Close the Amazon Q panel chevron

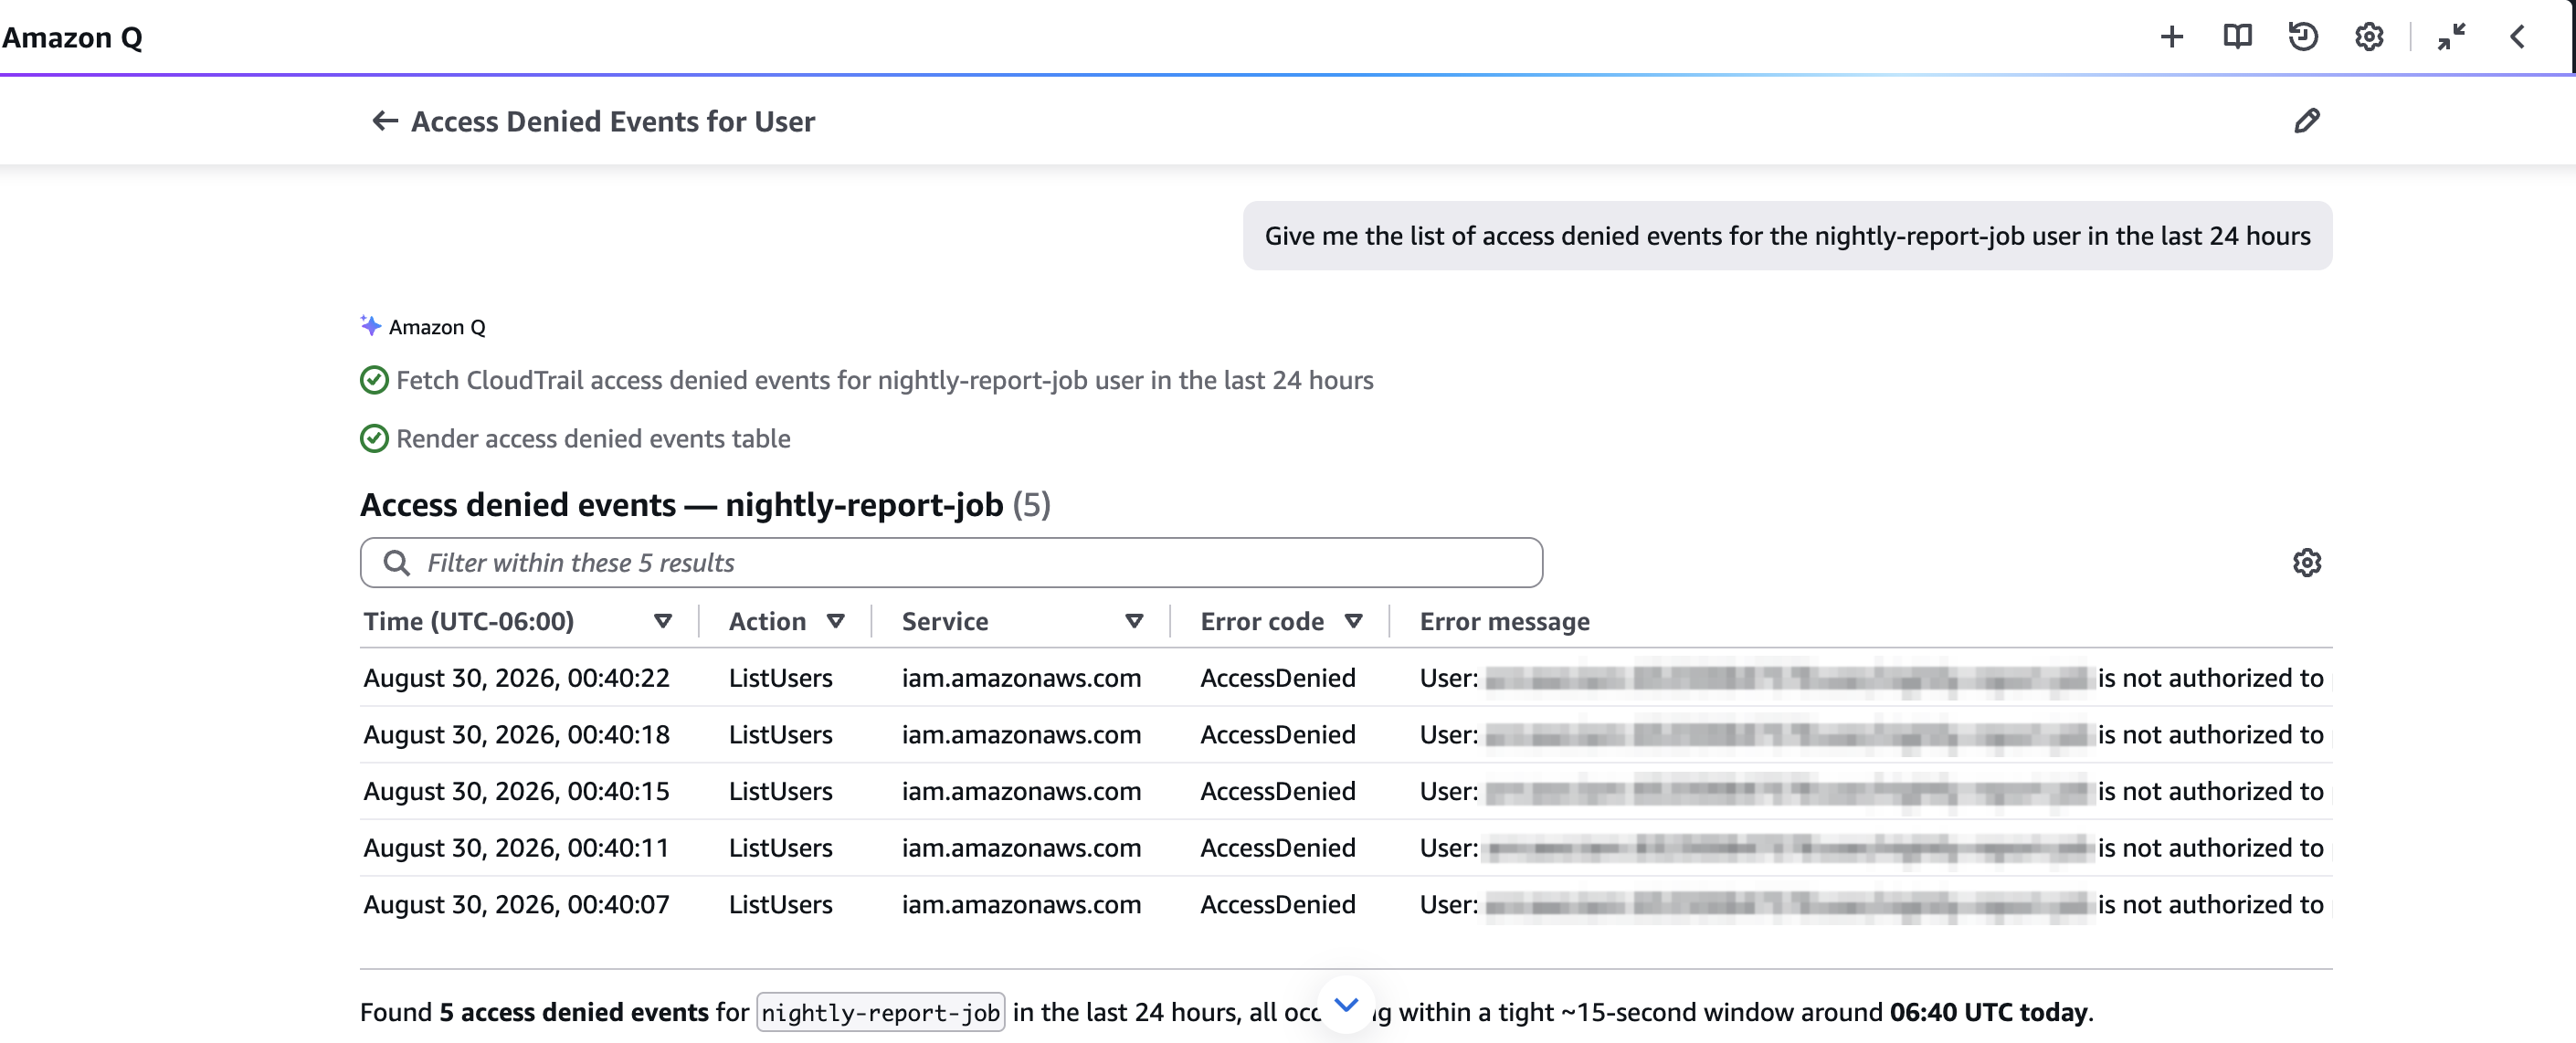click(2517, 37)
